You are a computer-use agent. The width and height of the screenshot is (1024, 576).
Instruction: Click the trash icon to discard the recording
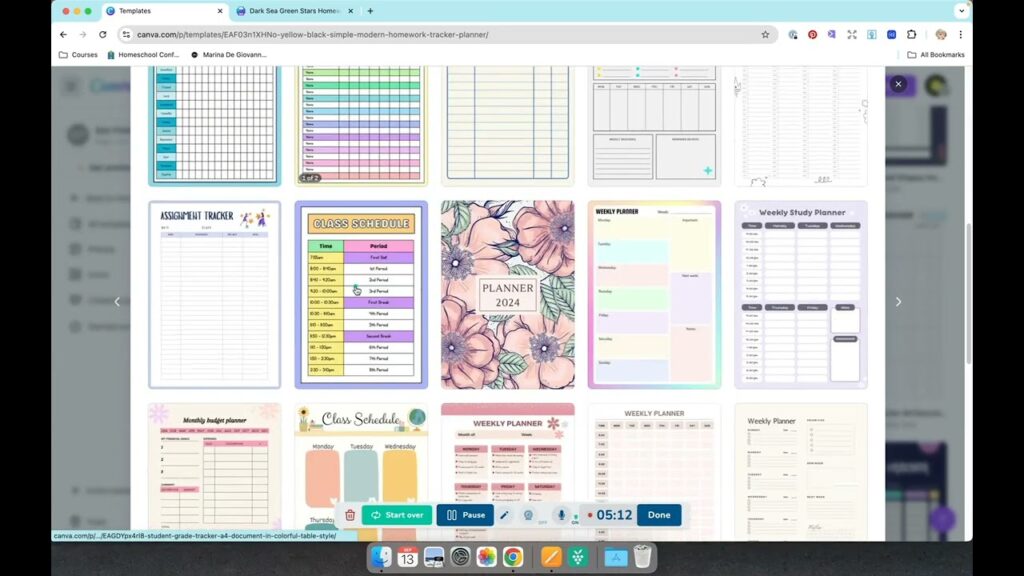click(349, 514)
